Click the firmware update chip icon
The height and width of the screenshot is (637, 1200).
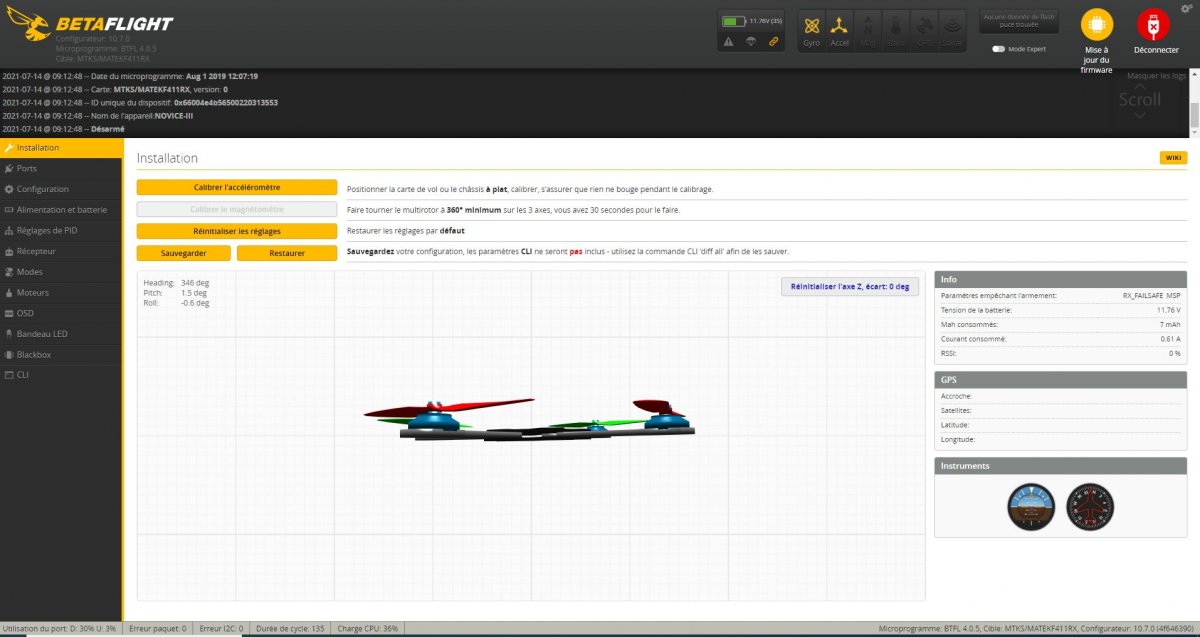[x=1097, y=26]
